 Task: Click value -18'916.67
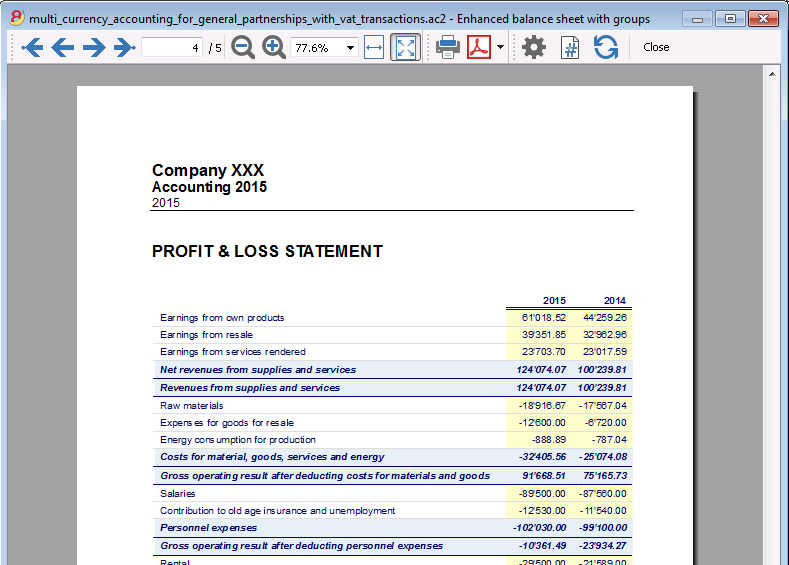(542, 406)
